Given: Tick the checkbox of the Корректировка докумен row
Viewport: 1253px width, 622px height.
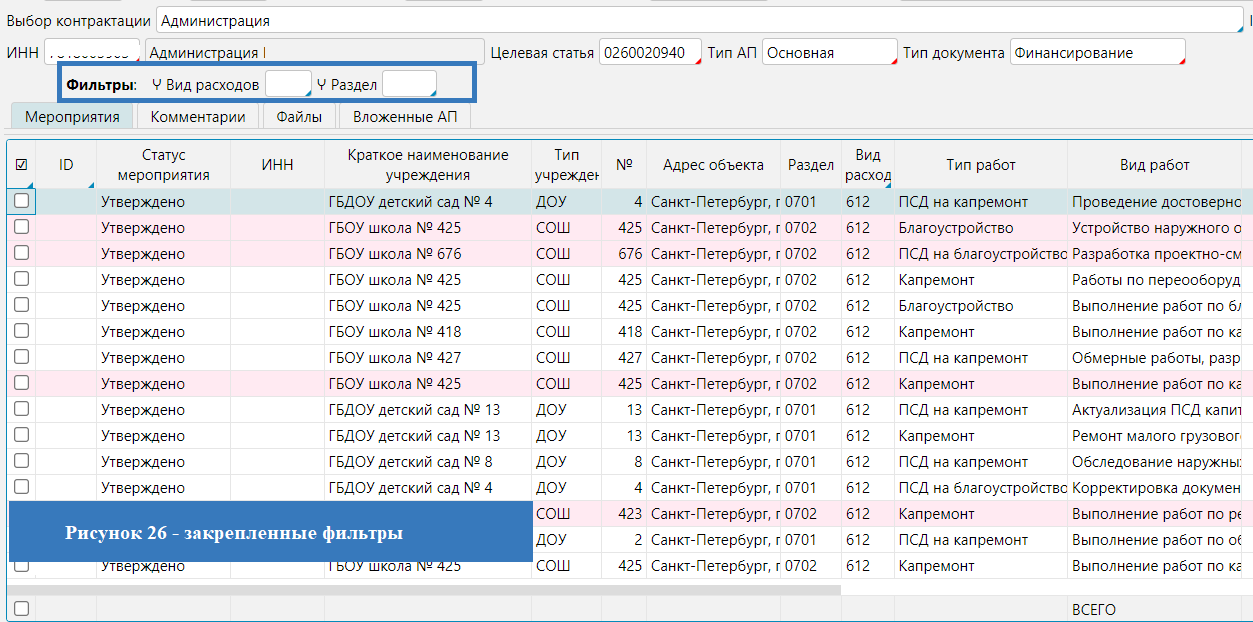Looking at the screenshot, I should (x=21, y=487).
